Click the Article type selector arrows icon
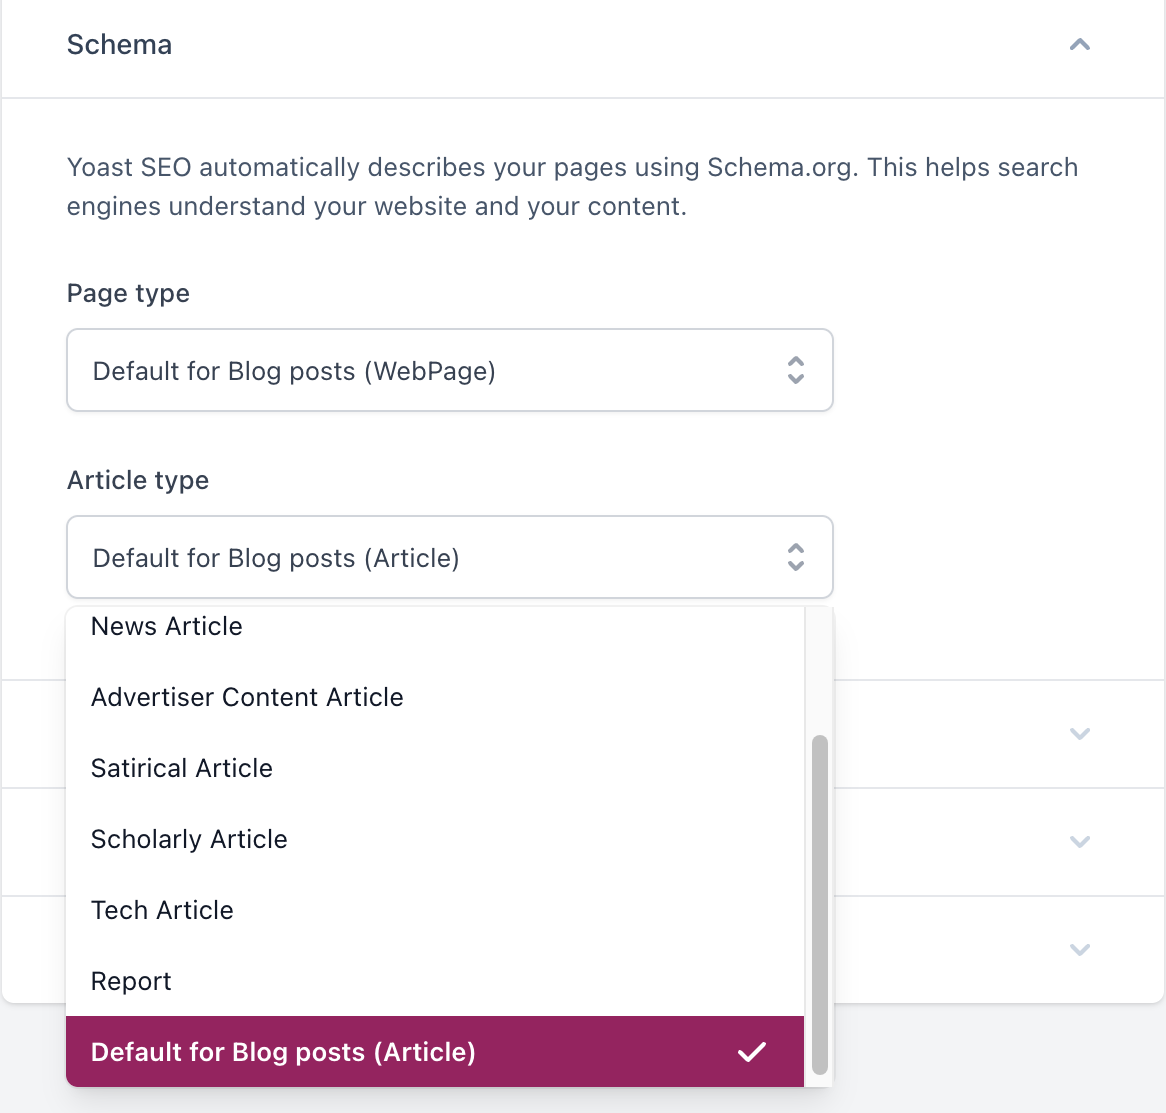1166x1113 pixels. pyautogui.click(x=796, y=557)
